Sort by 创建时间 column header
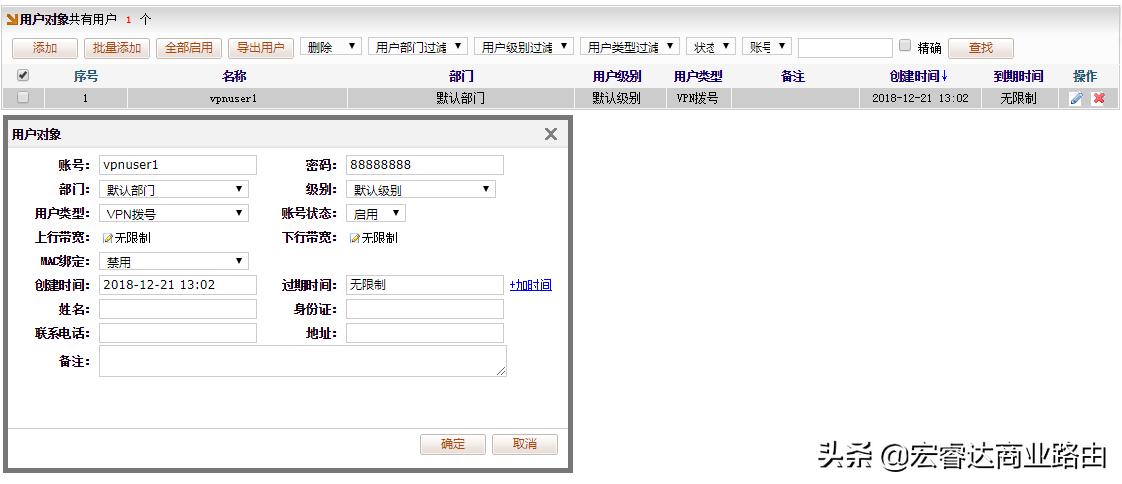Viewport: 1122px width, 484px height. 919,76
